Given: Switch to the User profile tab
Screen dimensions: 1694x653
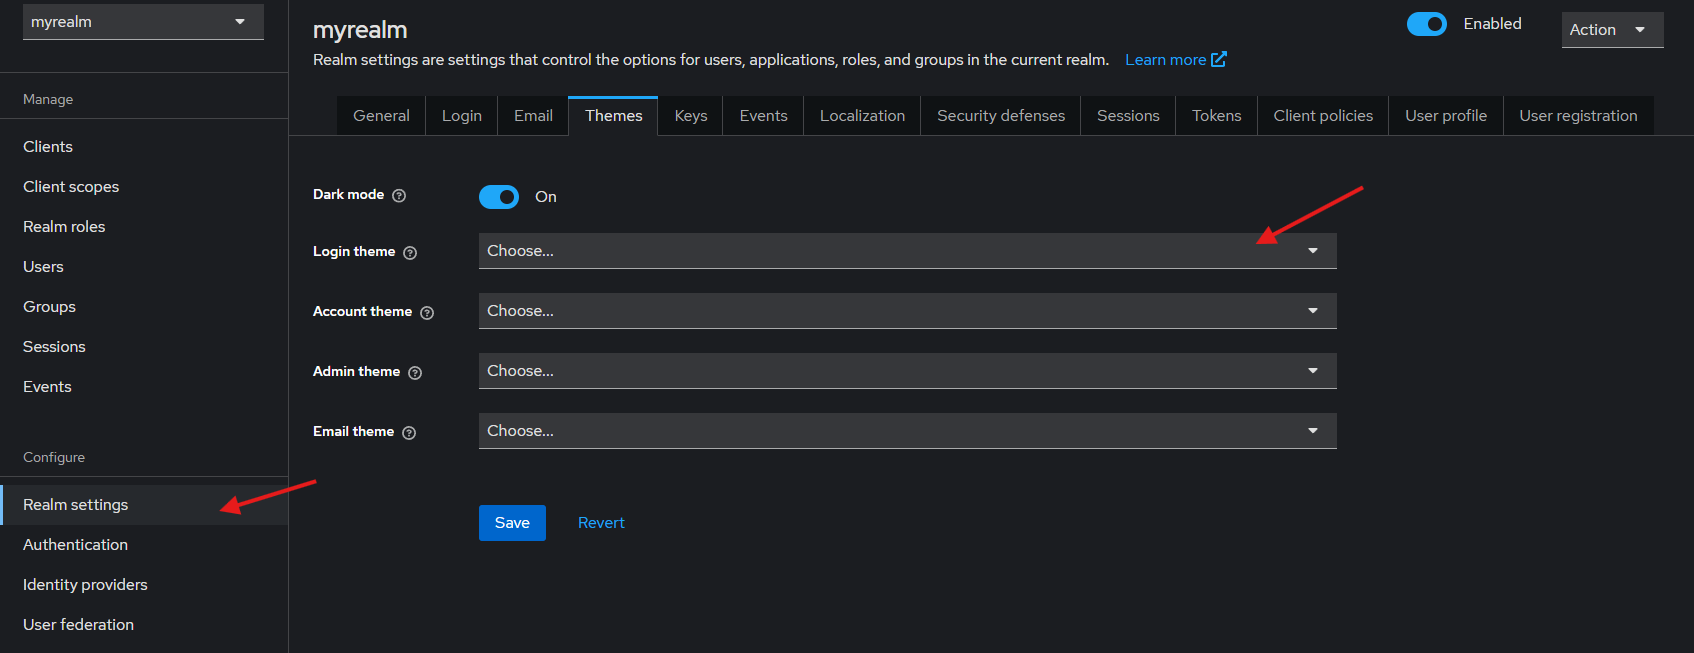Looking at the screenshot, I should click(x=1446, y=116).
